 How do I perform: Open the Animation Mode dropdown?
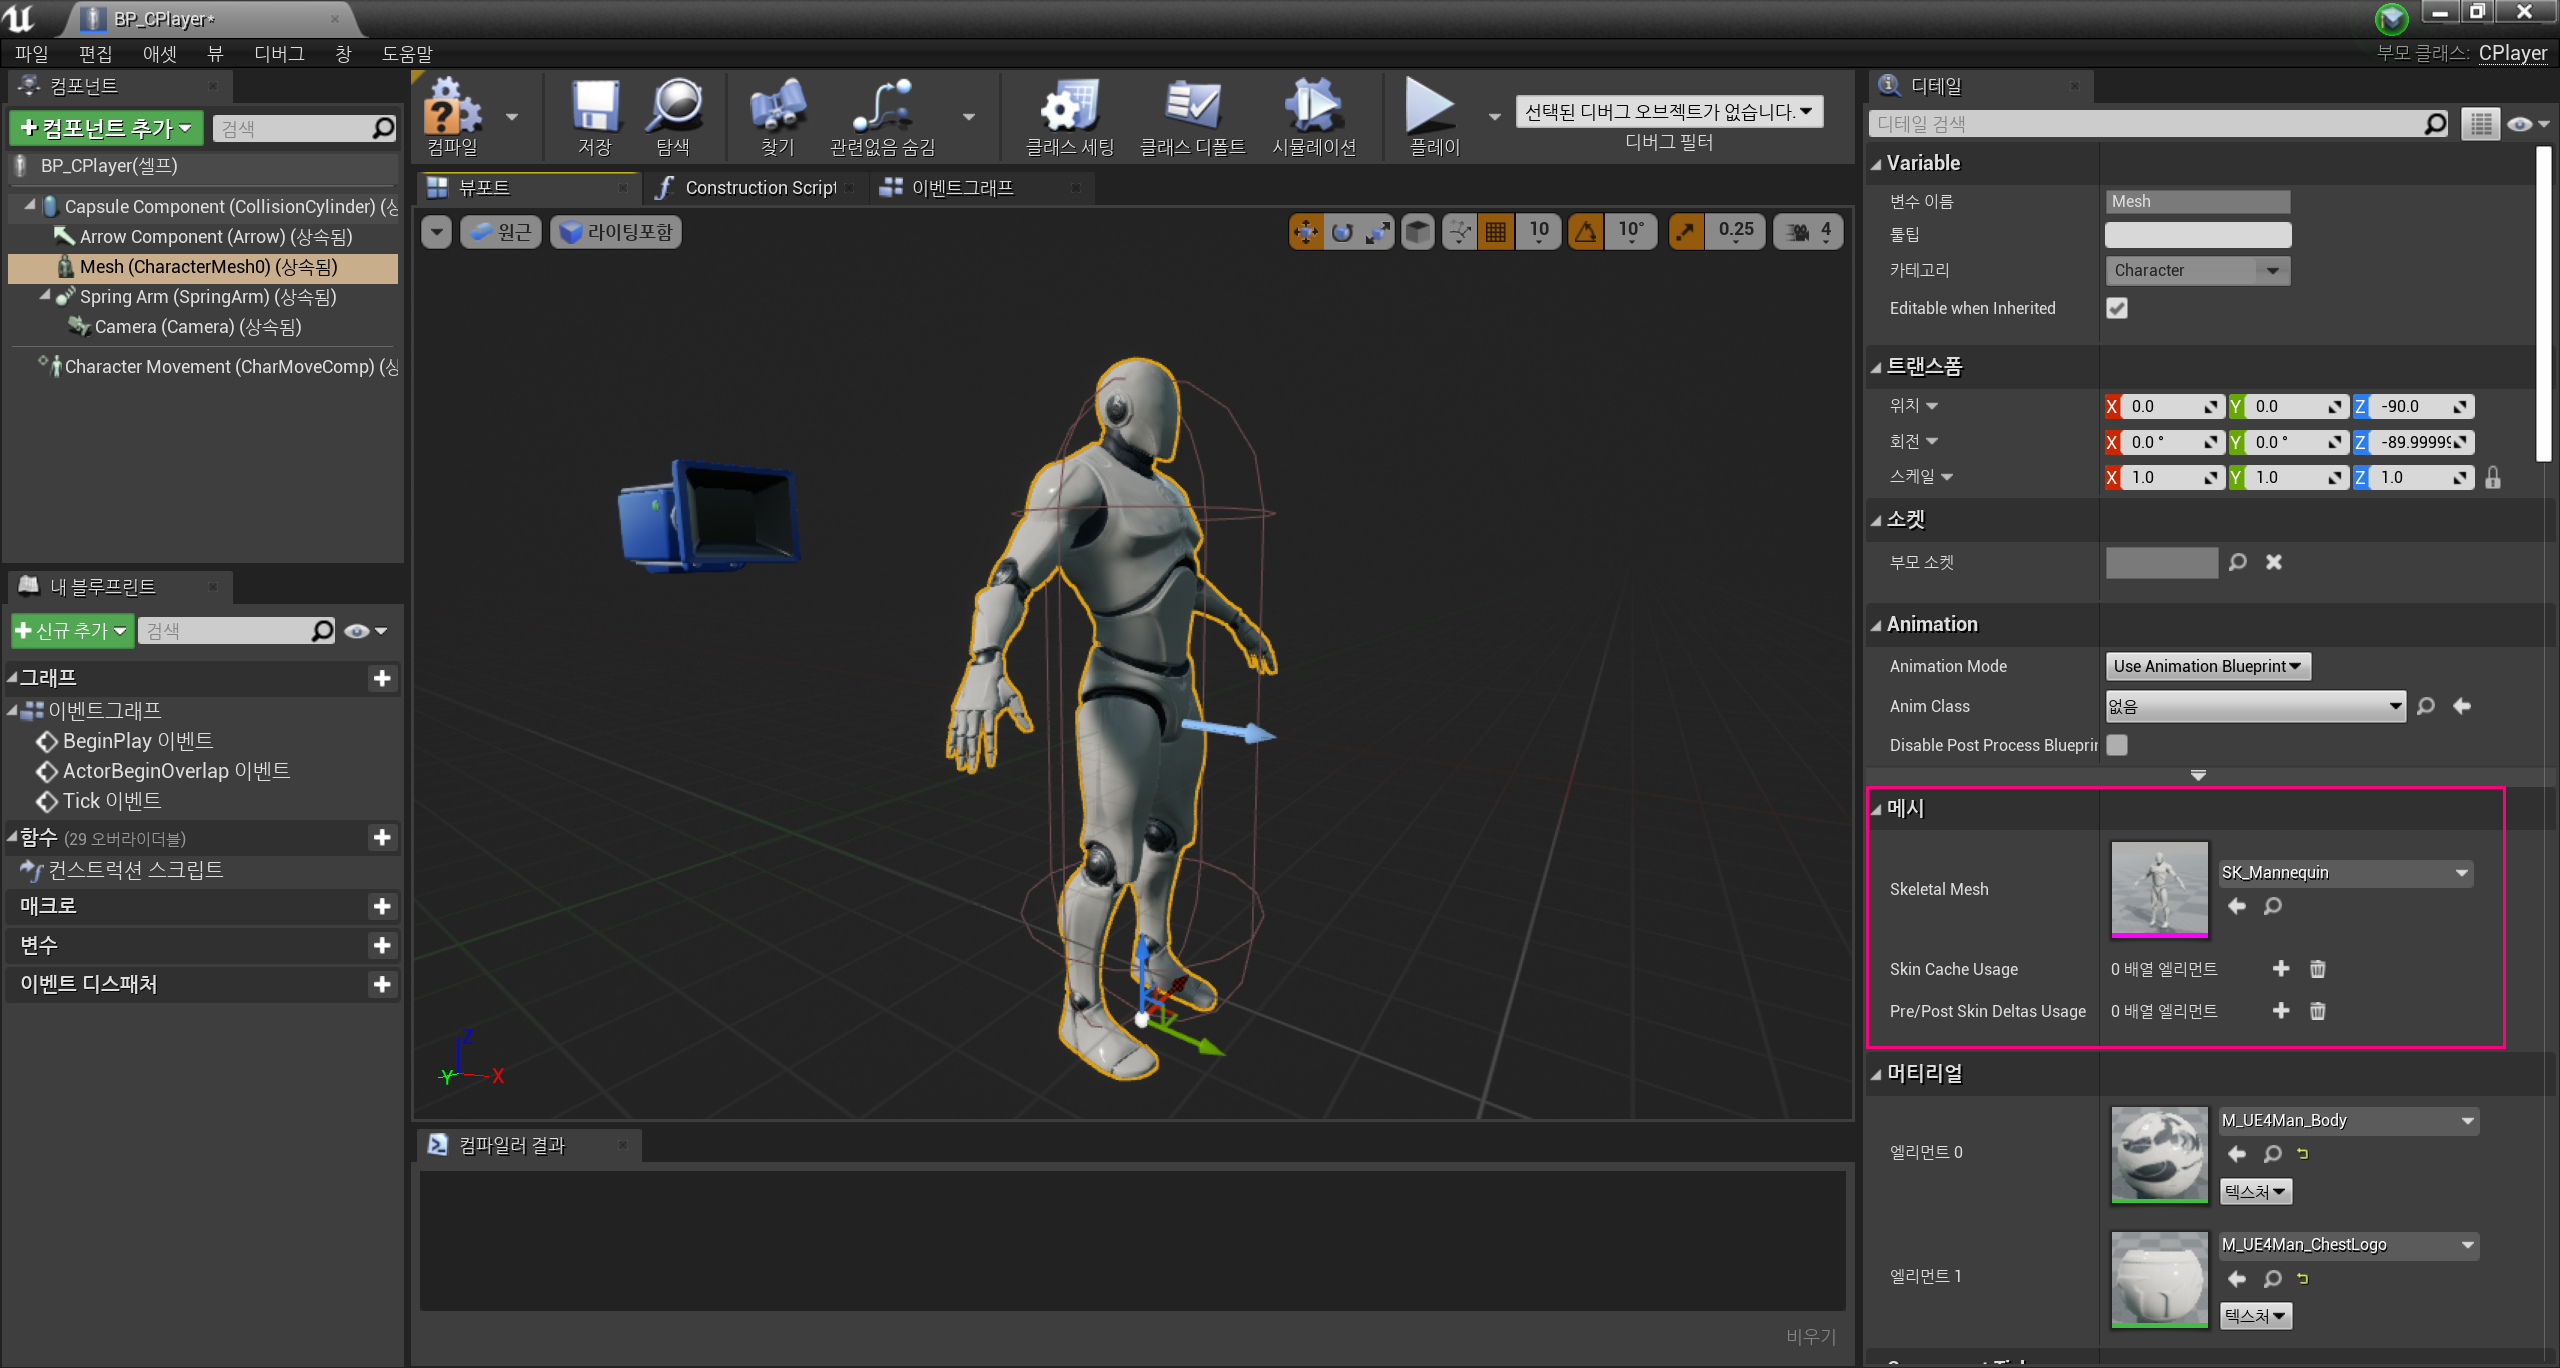2207,666
